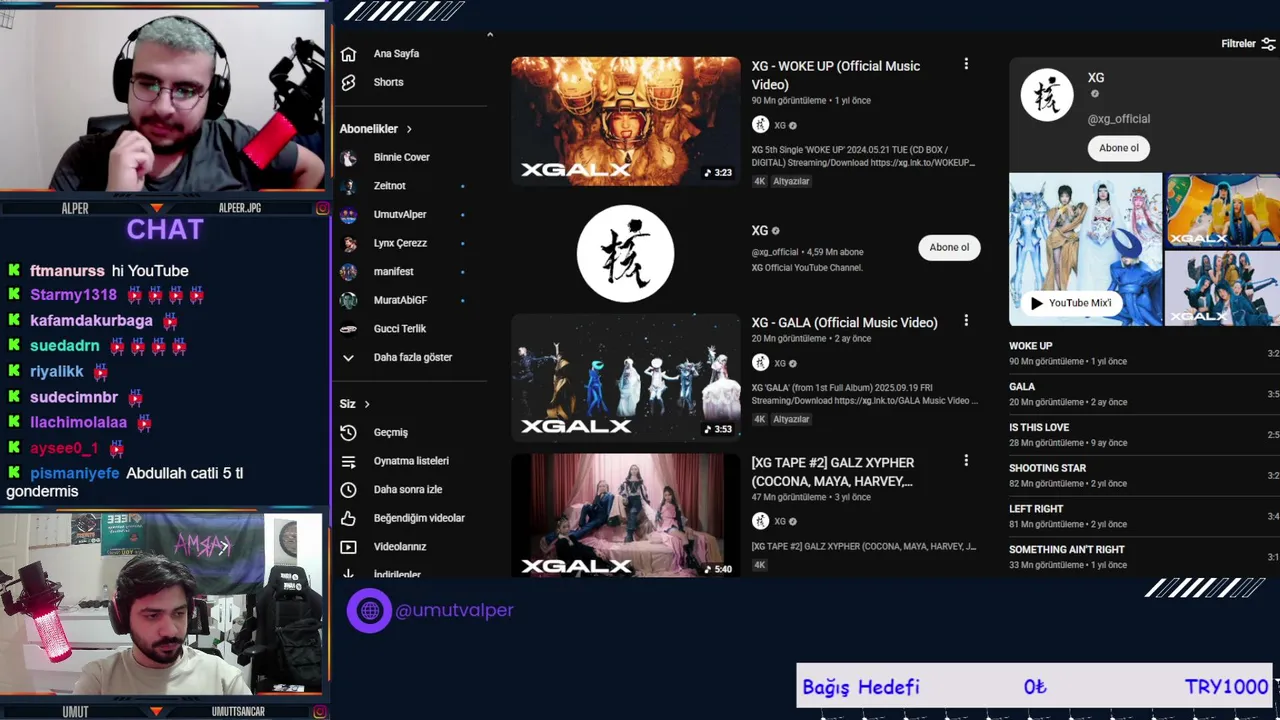Open the GALA video thumbnail
Screen dimensions: 1280x720
point(626,378)
